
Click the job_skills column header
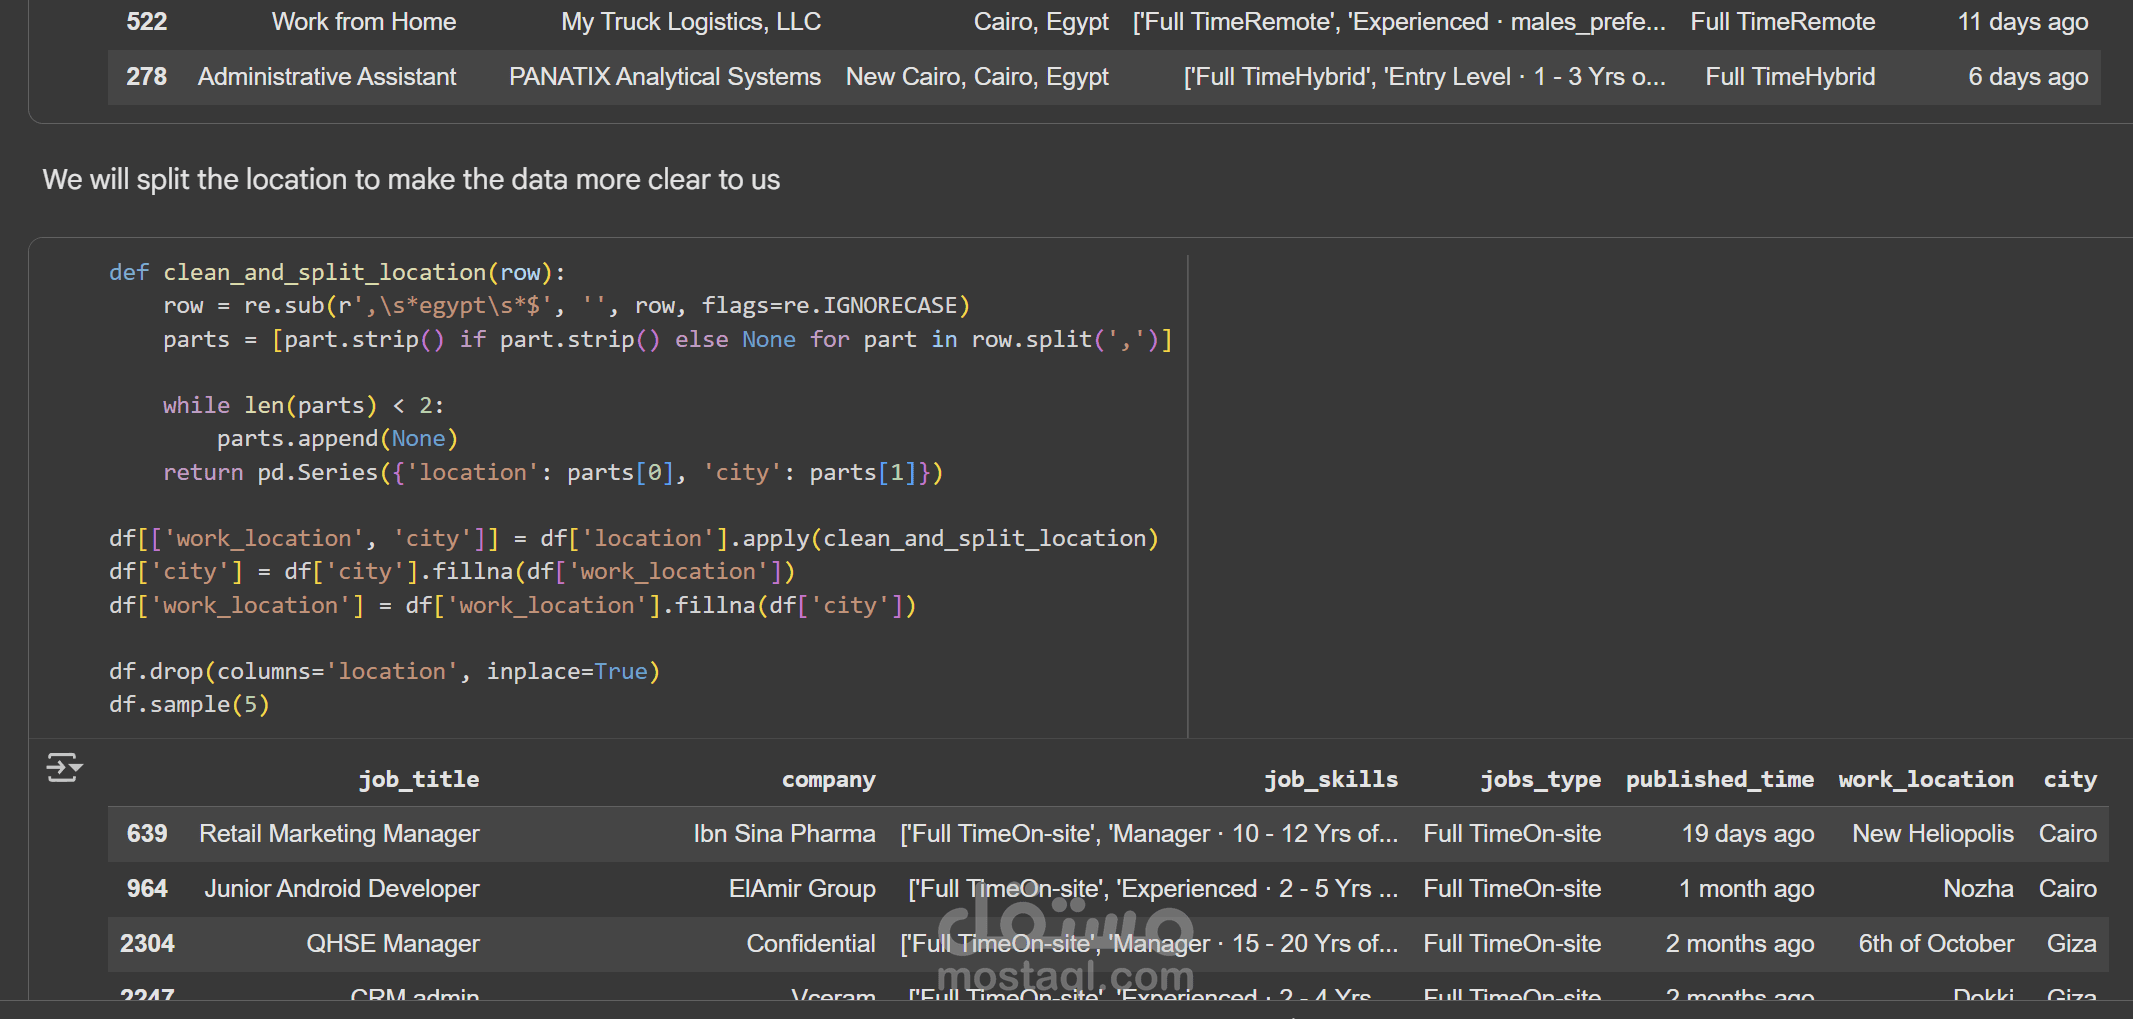[1330, 780]
